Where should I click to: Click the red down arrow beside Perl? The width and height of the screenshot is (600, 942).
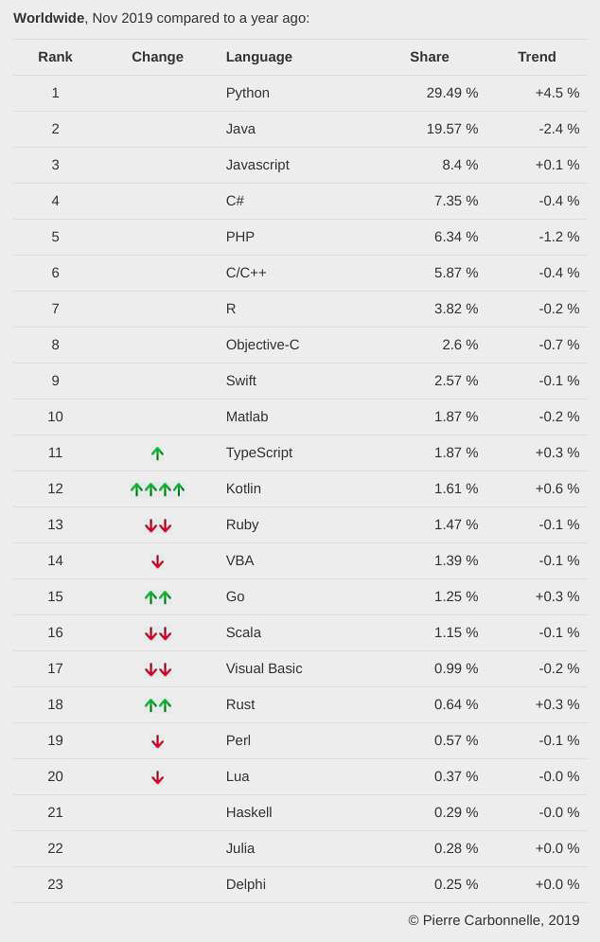(x=157, y=741)
